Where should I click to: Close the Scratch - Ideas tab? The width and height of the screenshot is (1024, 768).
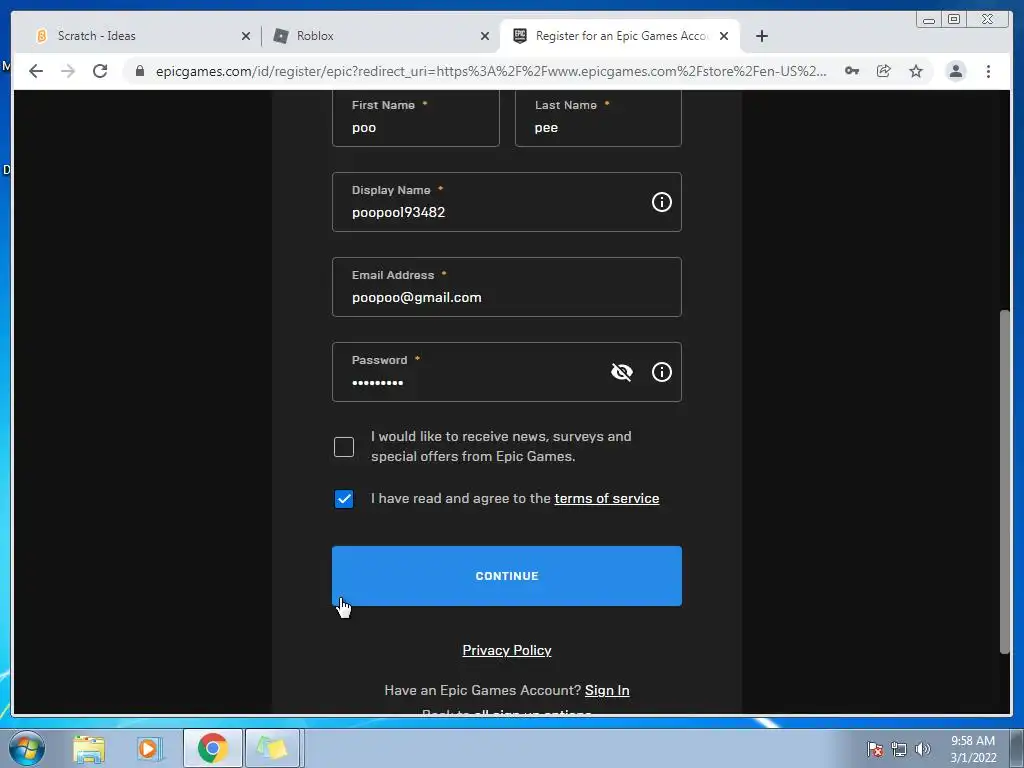coord(246,37)
